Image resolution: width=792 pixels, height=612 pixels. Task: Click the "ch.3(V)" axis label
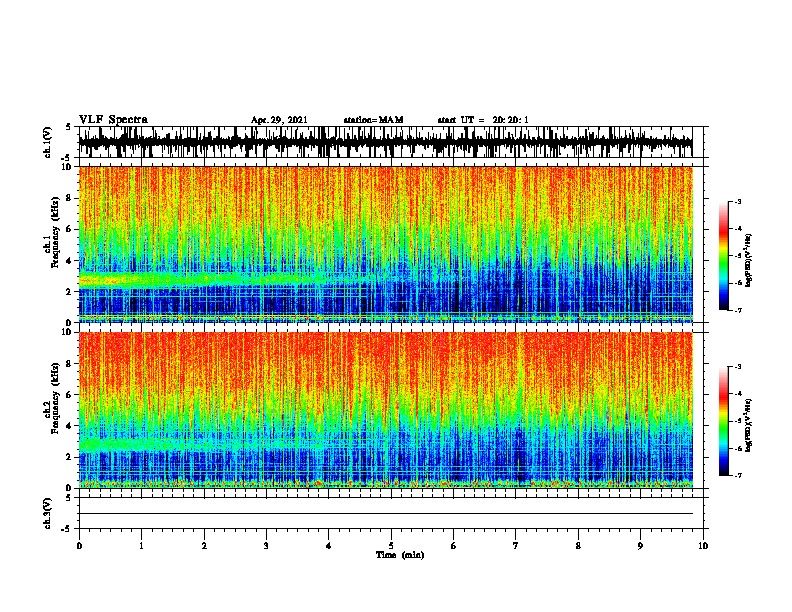click(47, 513)
